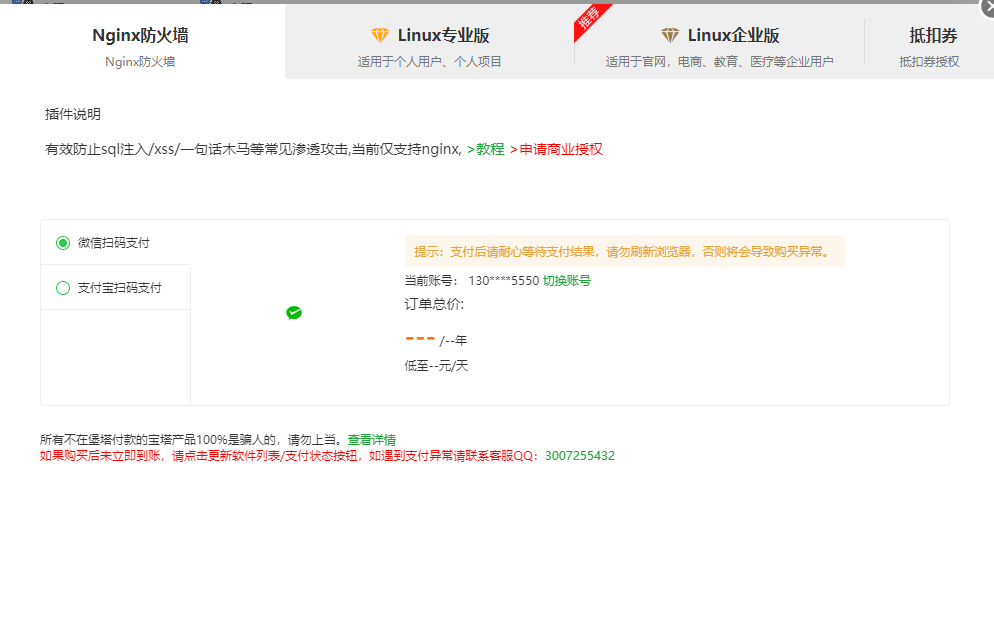This screenshot has height=634, width=994.
Task: Click the orange --- price placeholder
Action: point(420,339)
